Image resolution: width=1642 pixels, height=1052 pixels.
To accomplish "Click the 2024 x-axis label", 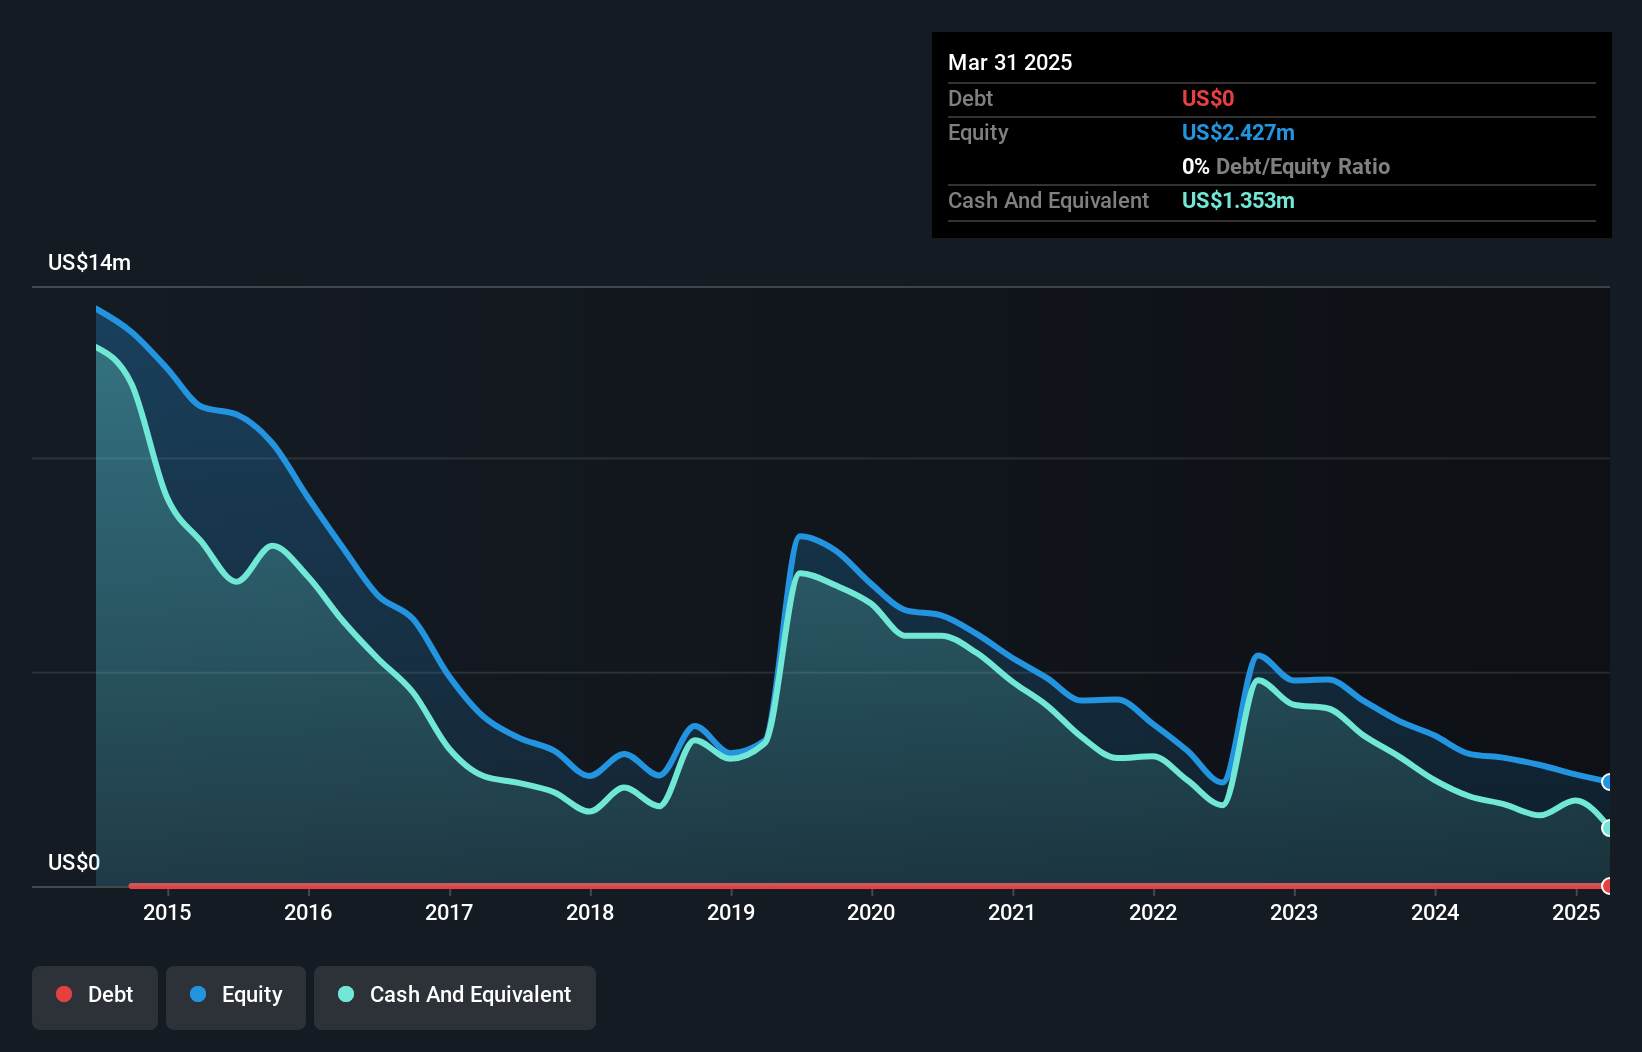I will [1435, 912].
